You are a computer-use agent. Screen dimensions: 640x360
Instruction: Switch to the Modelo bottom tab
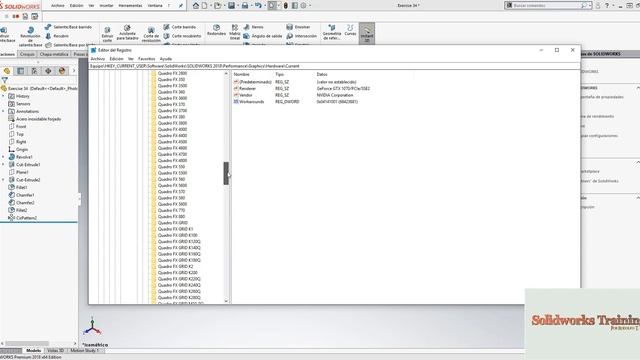click(x=33, y=351)
